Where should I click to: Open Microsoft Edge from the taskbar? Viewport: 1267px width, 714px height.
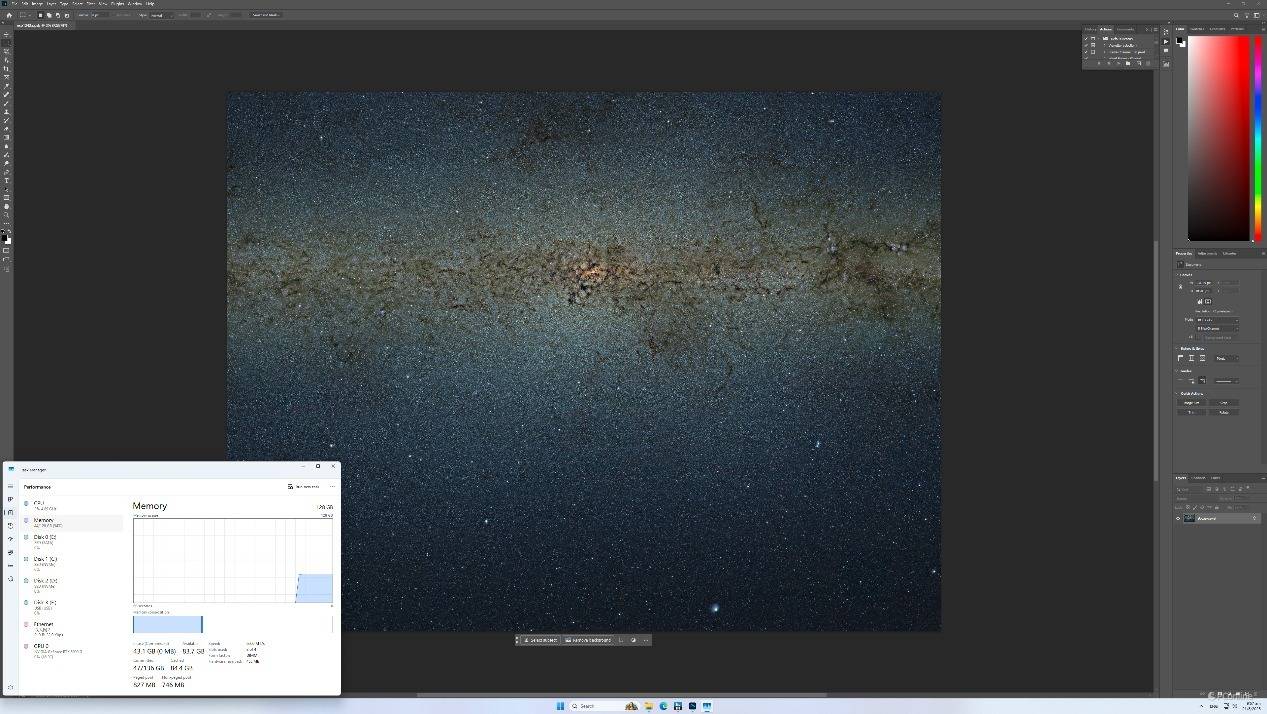[x=663, y=706]
